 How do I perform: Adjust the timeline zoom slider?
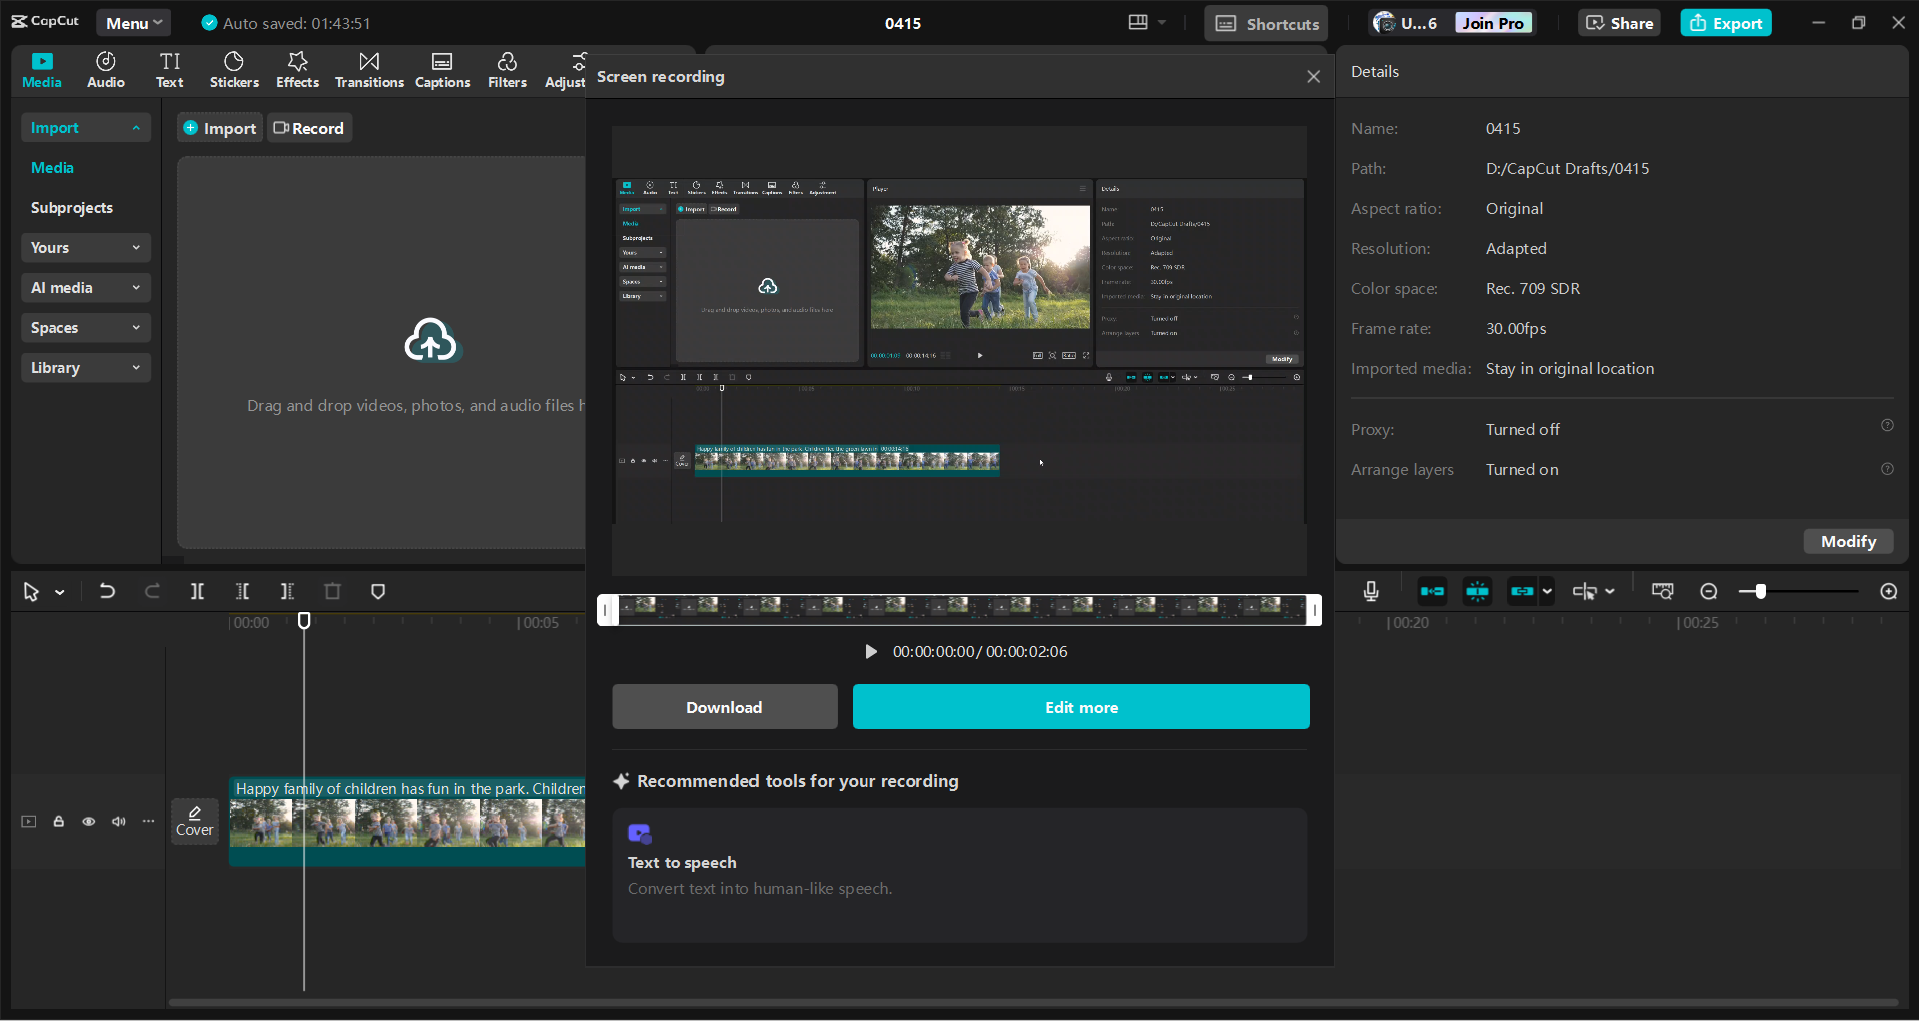1760,591
